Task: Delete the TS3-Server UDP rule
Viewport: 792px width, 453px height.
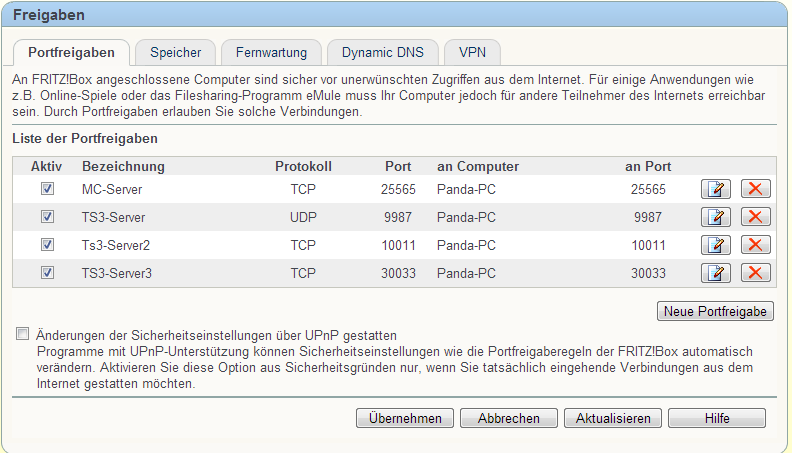Action: click(x=756, y=217)
